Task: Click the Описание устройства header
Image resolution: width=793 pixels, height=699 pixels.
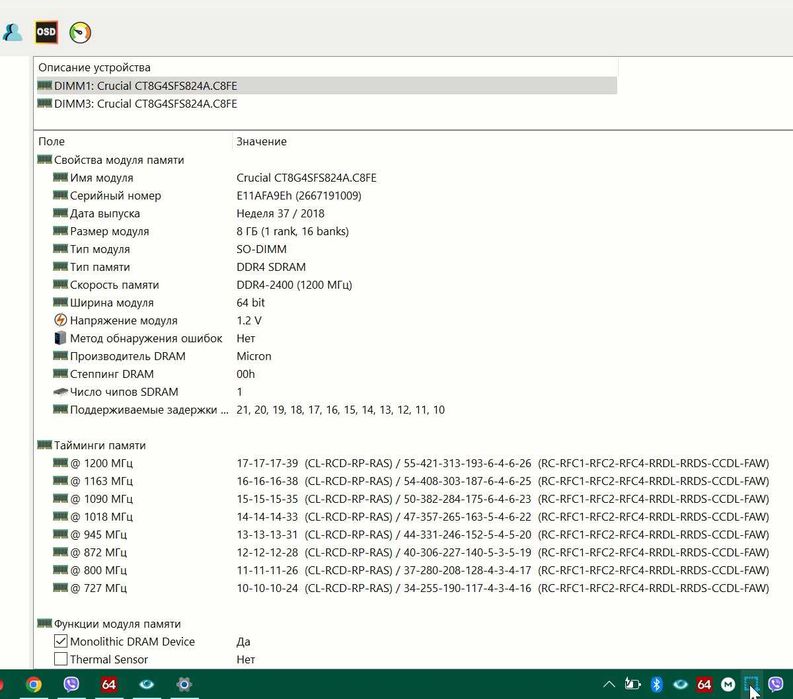Action: pyautogui.click(x=94, y=67)
